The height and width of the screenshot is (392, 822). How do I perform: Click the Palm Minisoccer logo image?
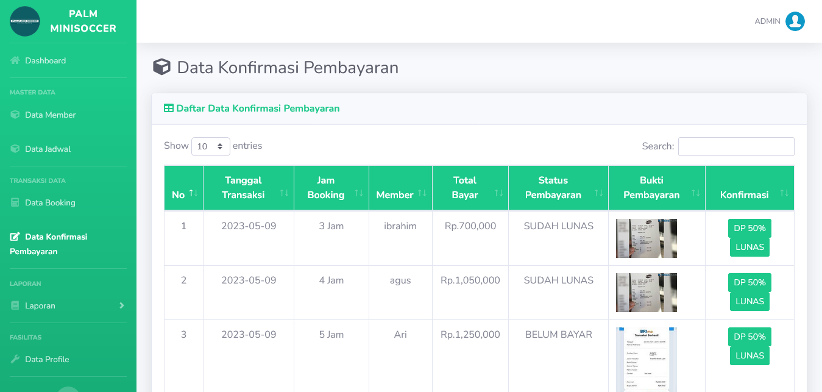25,21
